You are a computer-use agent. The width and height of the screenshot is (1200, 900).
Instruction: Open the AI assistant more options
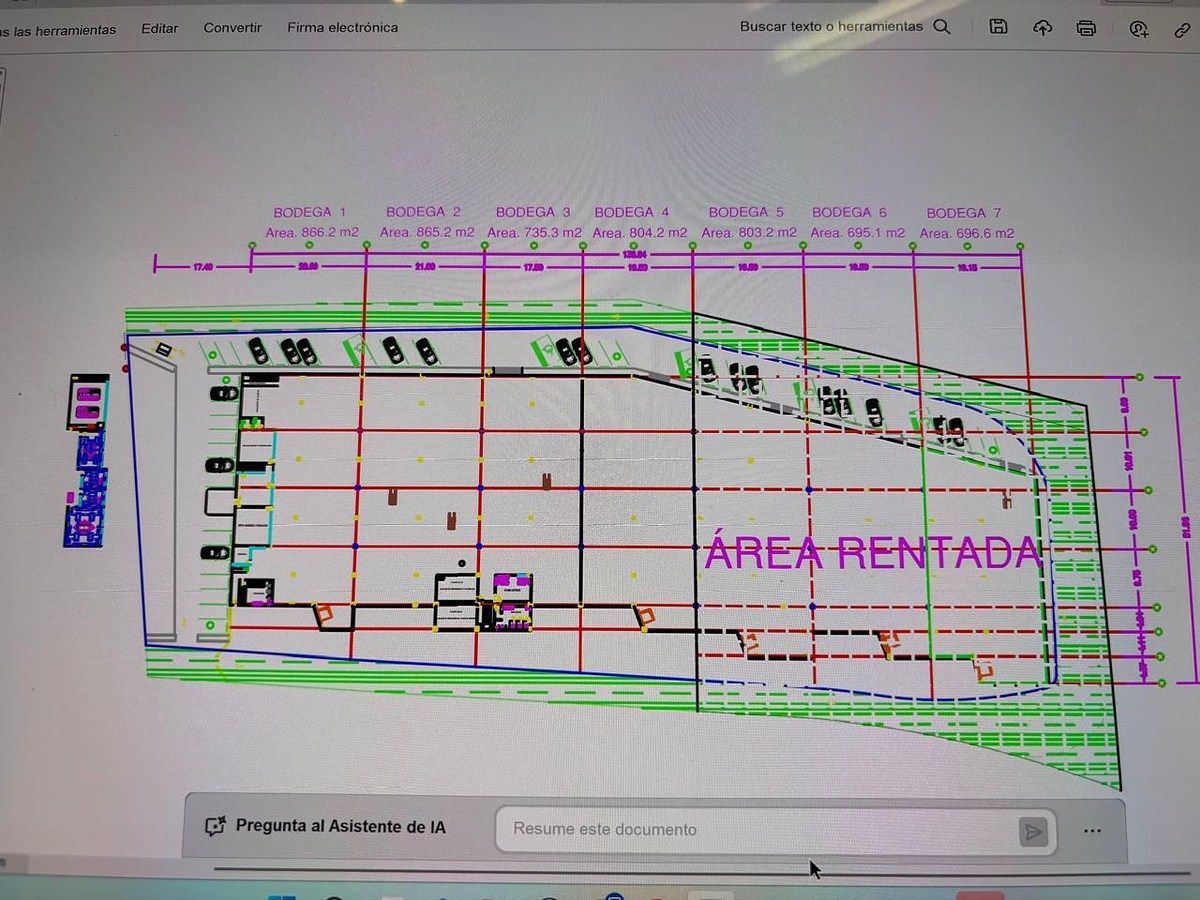click(1092, 830)
